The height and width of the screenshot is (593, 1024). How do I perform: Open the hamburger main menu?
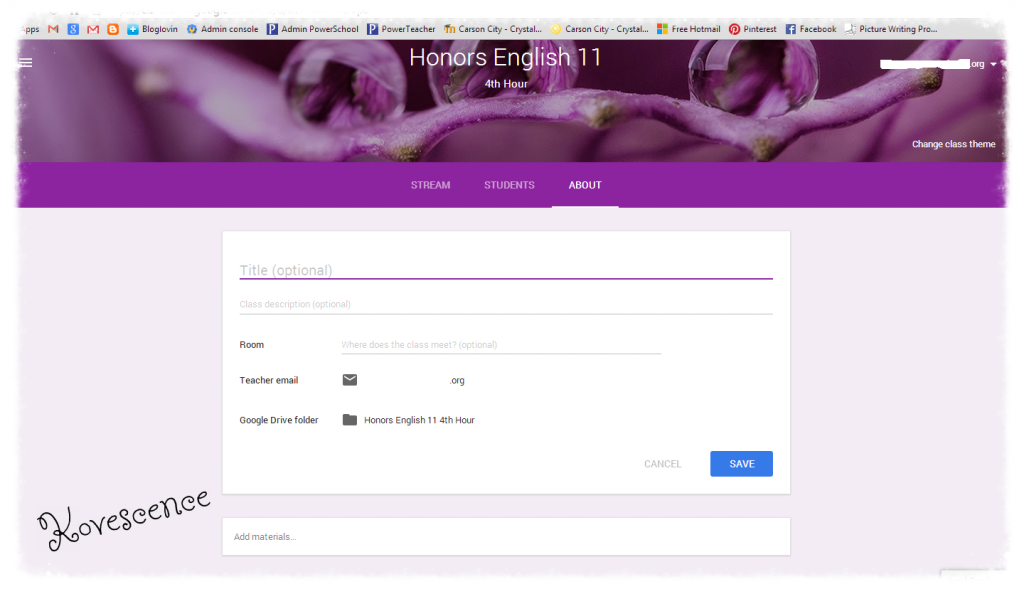[26, 62]
